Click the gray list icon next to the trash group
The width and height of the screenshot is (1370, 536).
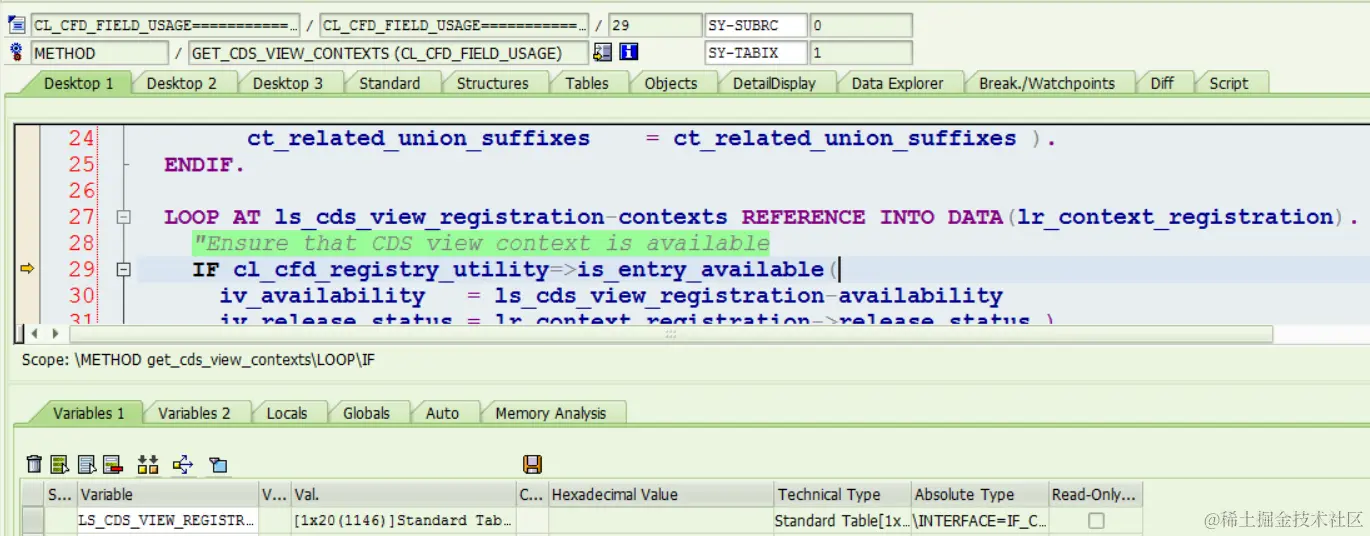[x=86, y=464]
